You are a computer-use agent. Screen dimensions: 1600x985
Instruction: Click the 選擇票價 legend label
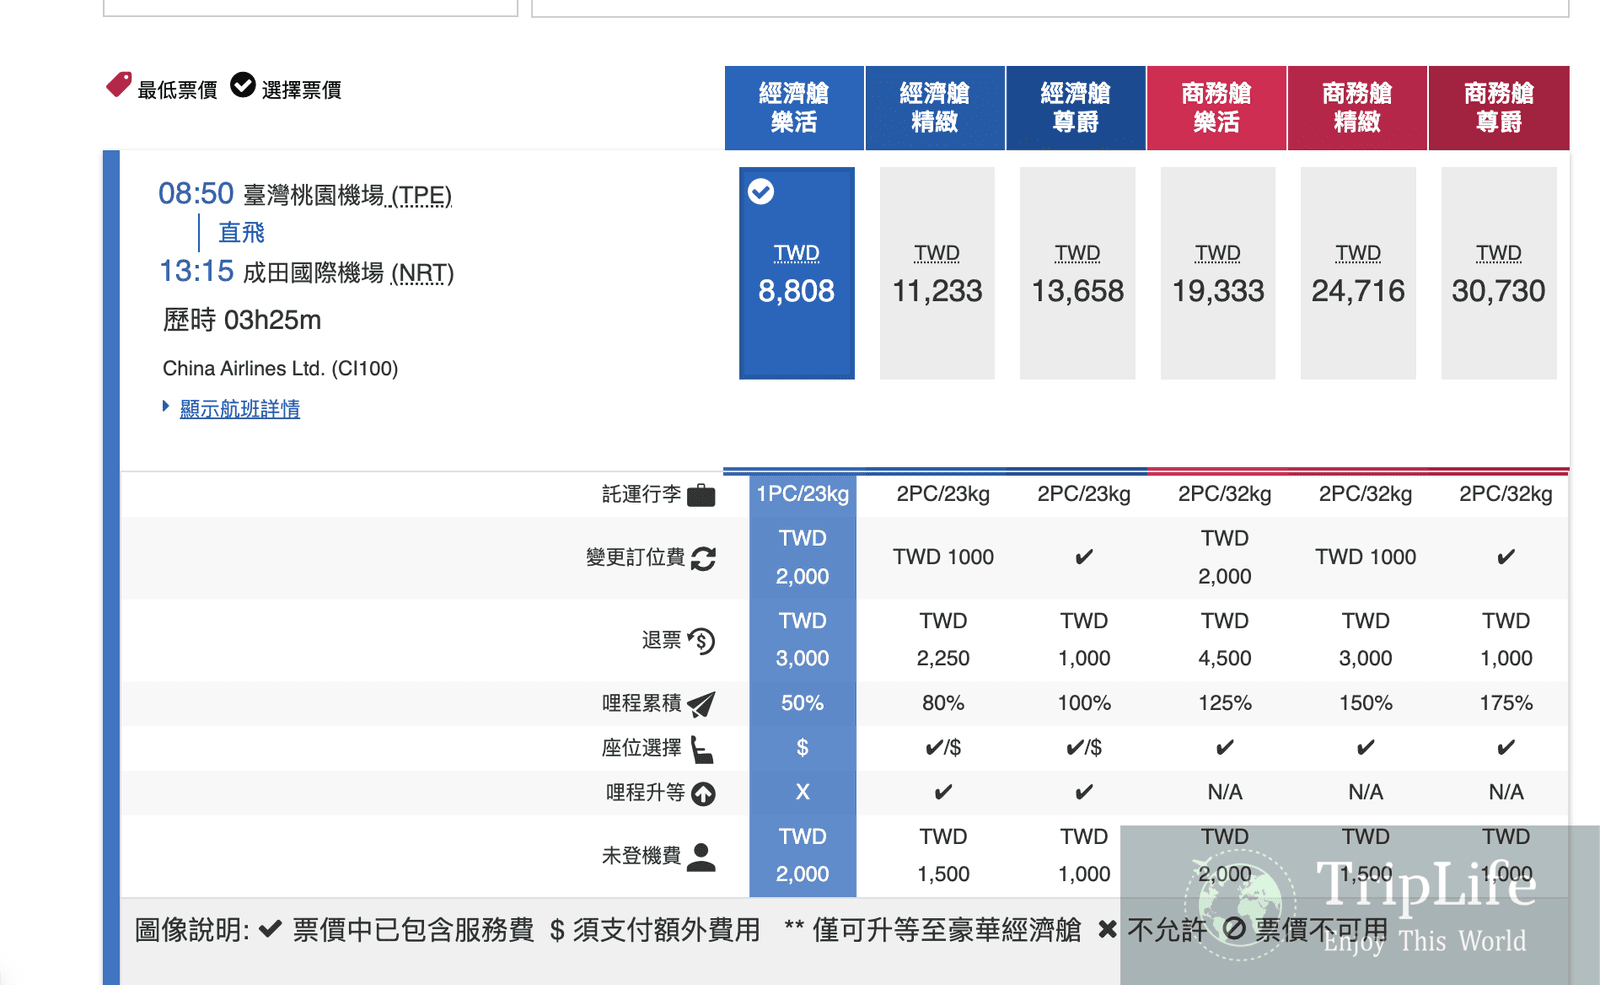(x=302, y=90)
